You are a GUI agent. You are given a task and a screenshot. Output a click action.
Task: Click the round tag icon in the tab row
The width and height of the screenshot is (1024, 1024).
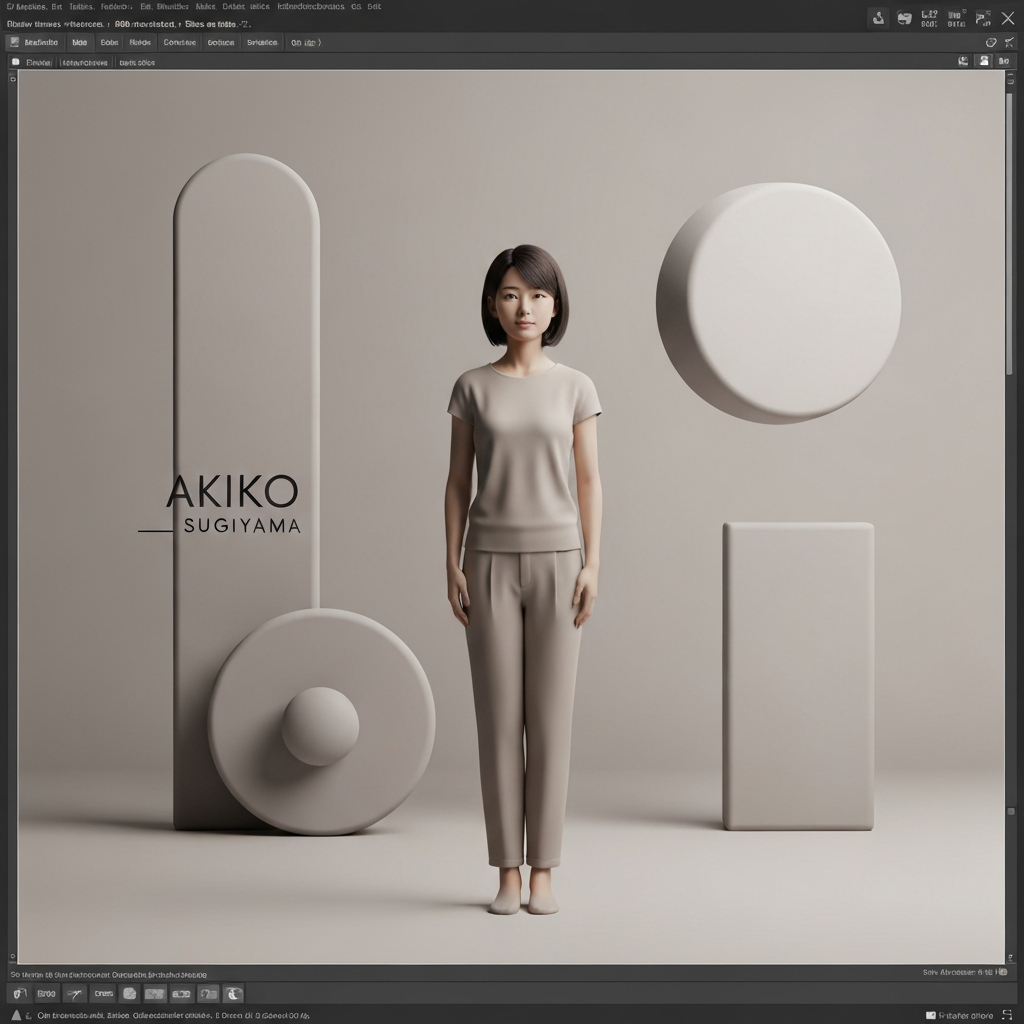(x=991, y=42)
